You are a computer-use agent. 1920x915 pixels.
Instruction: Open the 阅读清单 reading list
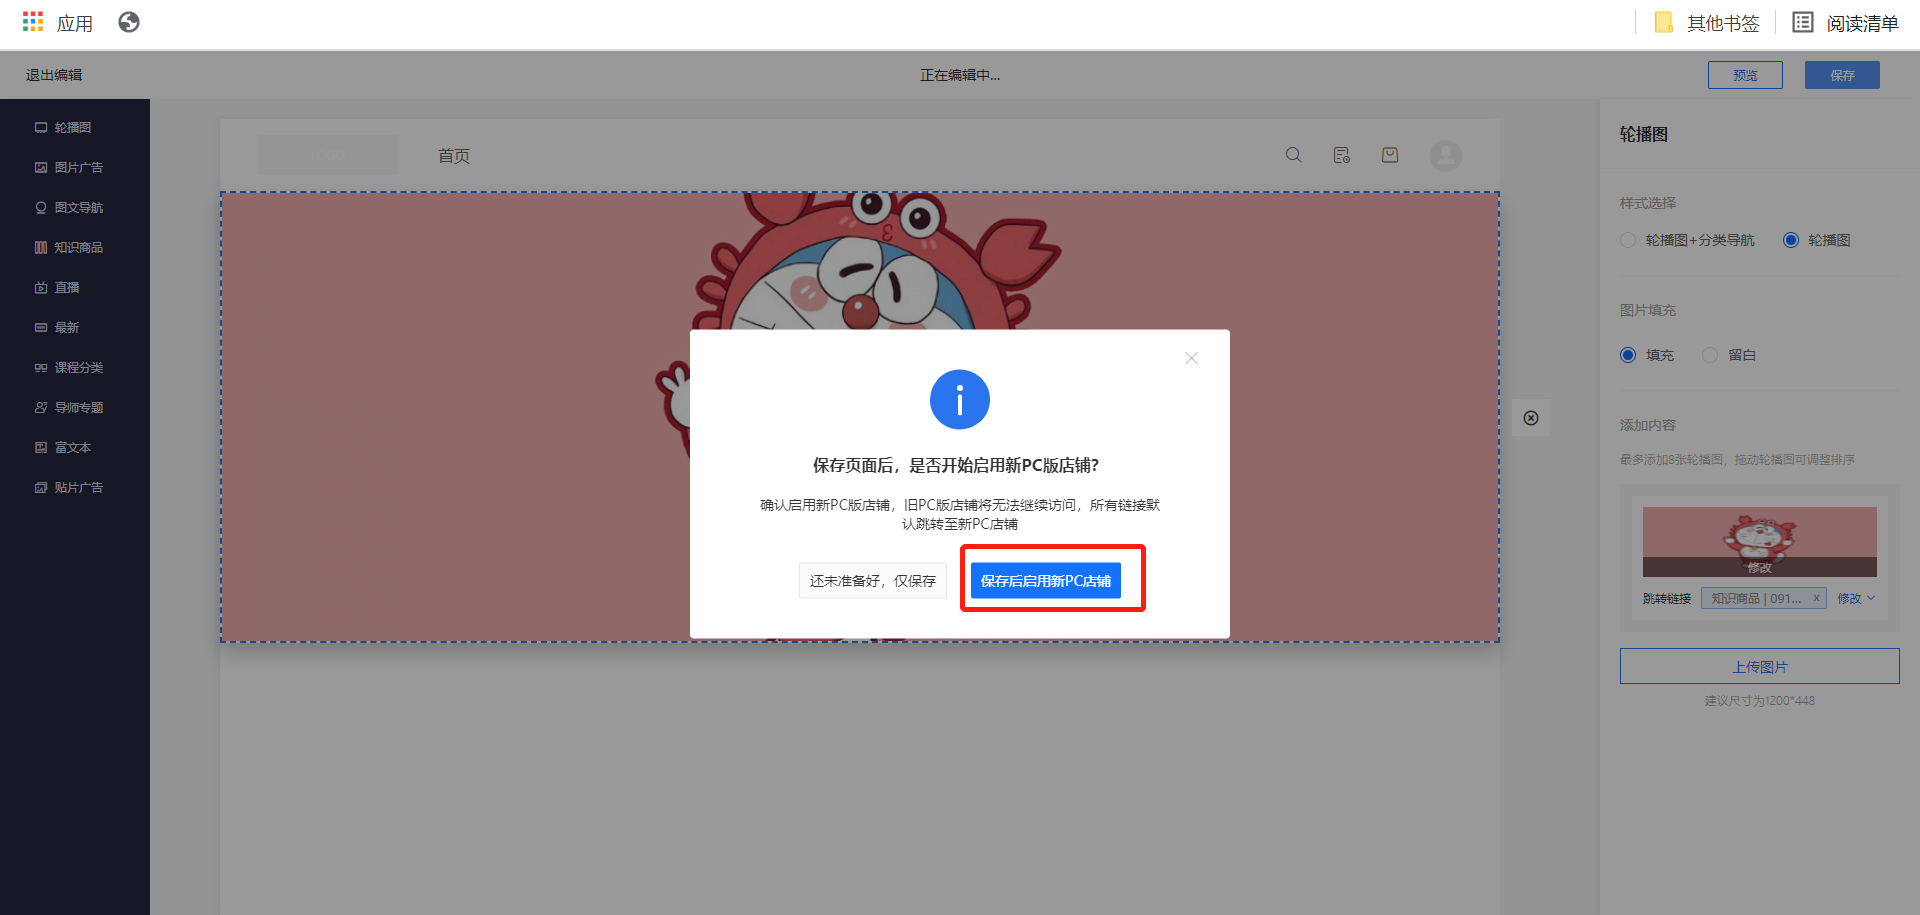pos(1846,23)
